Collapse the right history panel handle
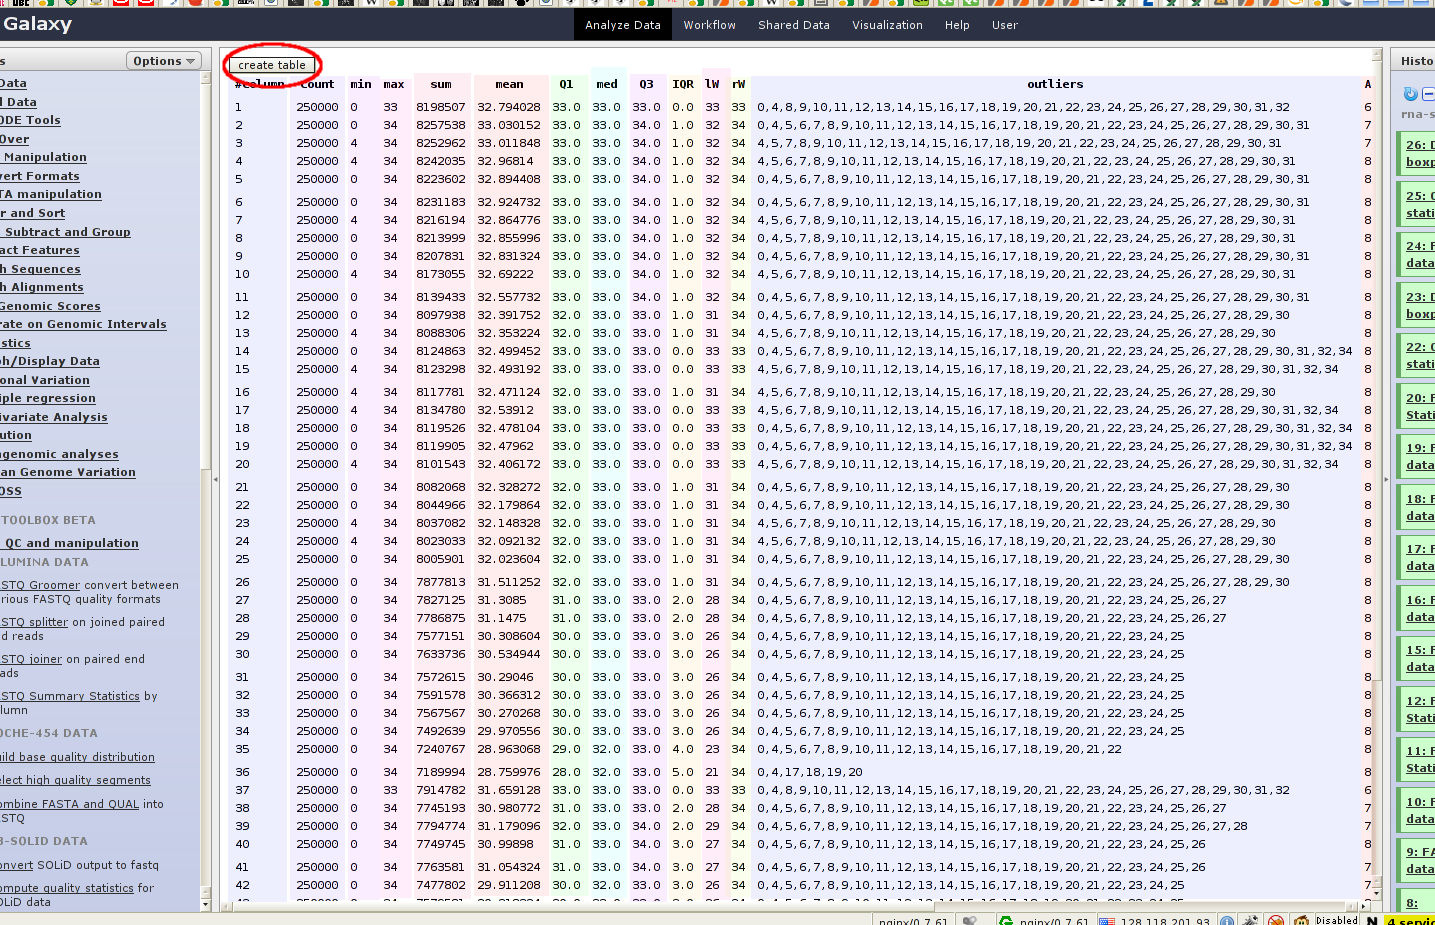Viewport: 1435px width, 925px height. point(1386,480)
